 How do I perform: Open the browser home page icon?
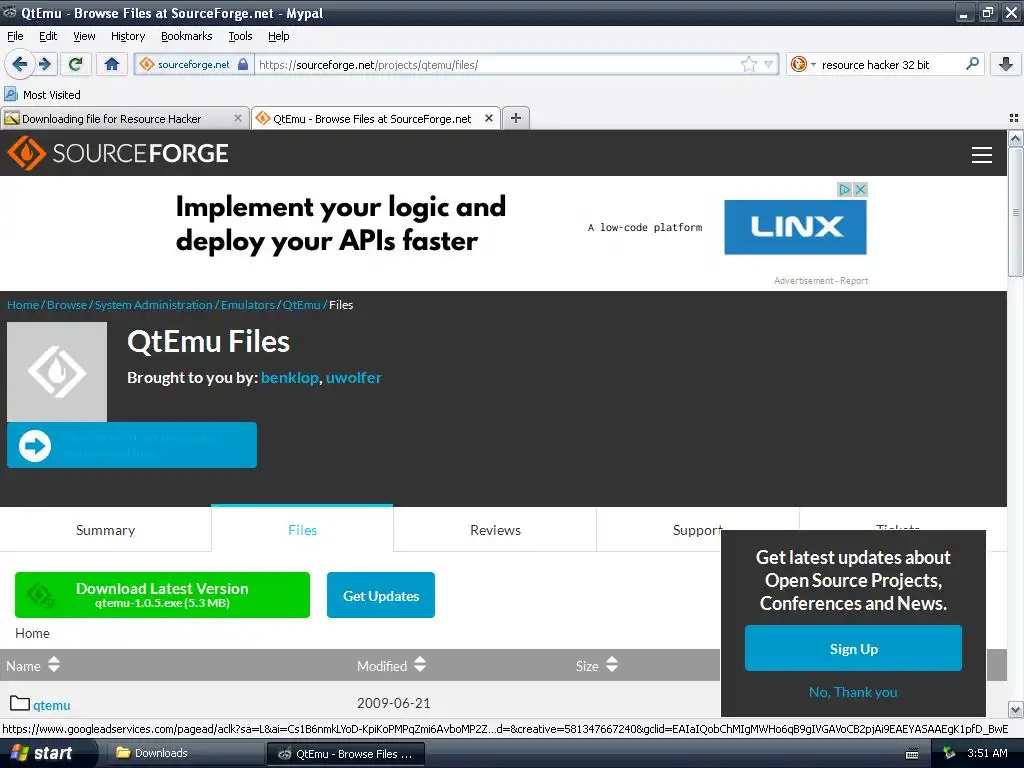(112, 64)
